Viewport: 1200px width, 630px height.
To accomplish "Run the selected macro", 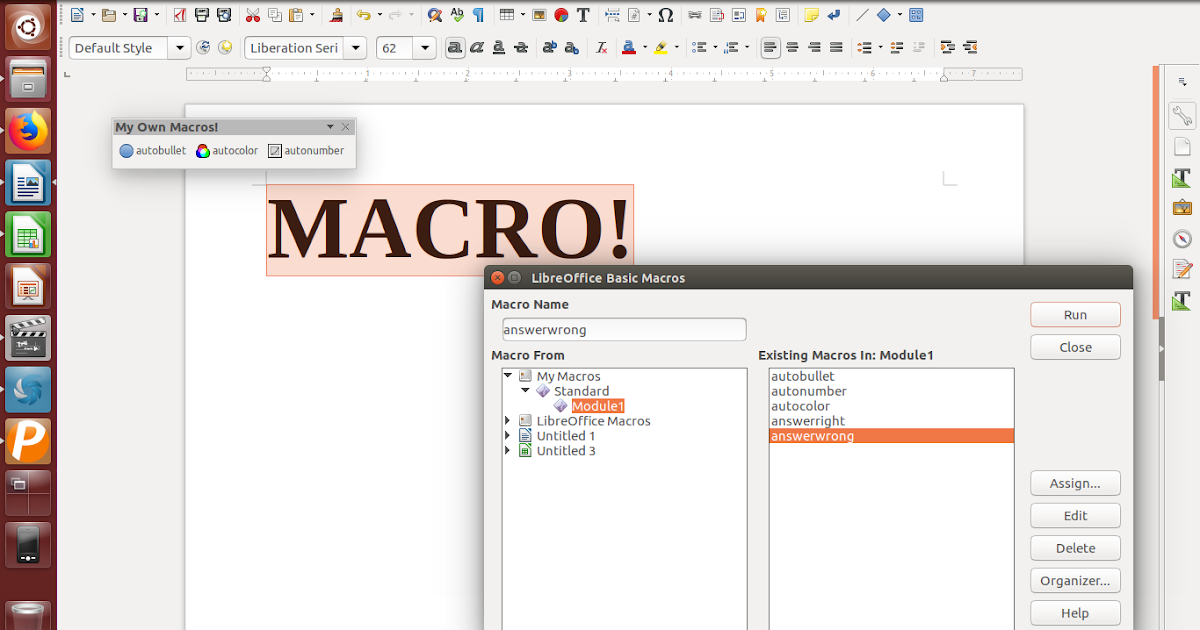I will click(1075, 314).
